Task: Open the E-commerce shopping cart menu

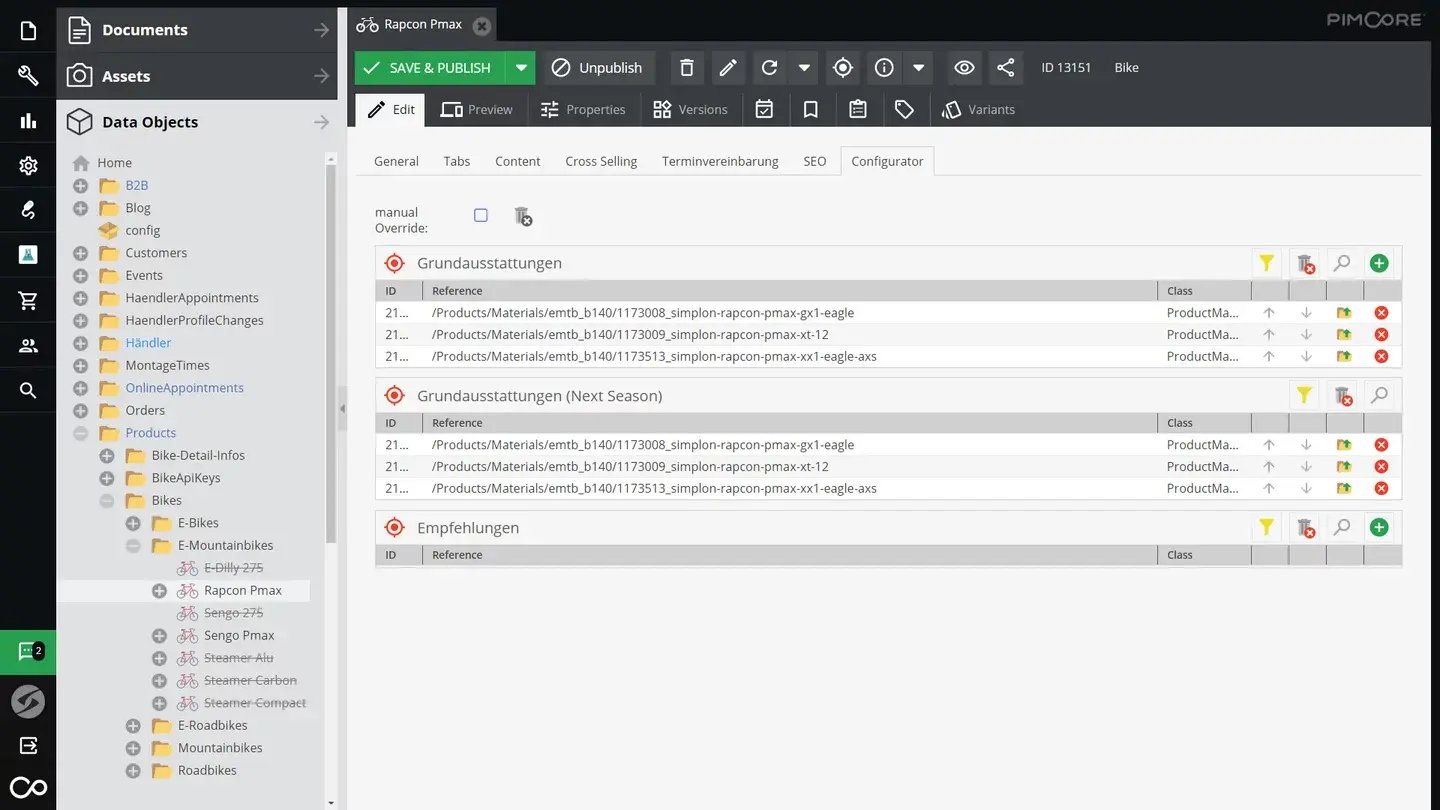Action: coord(28,300)
